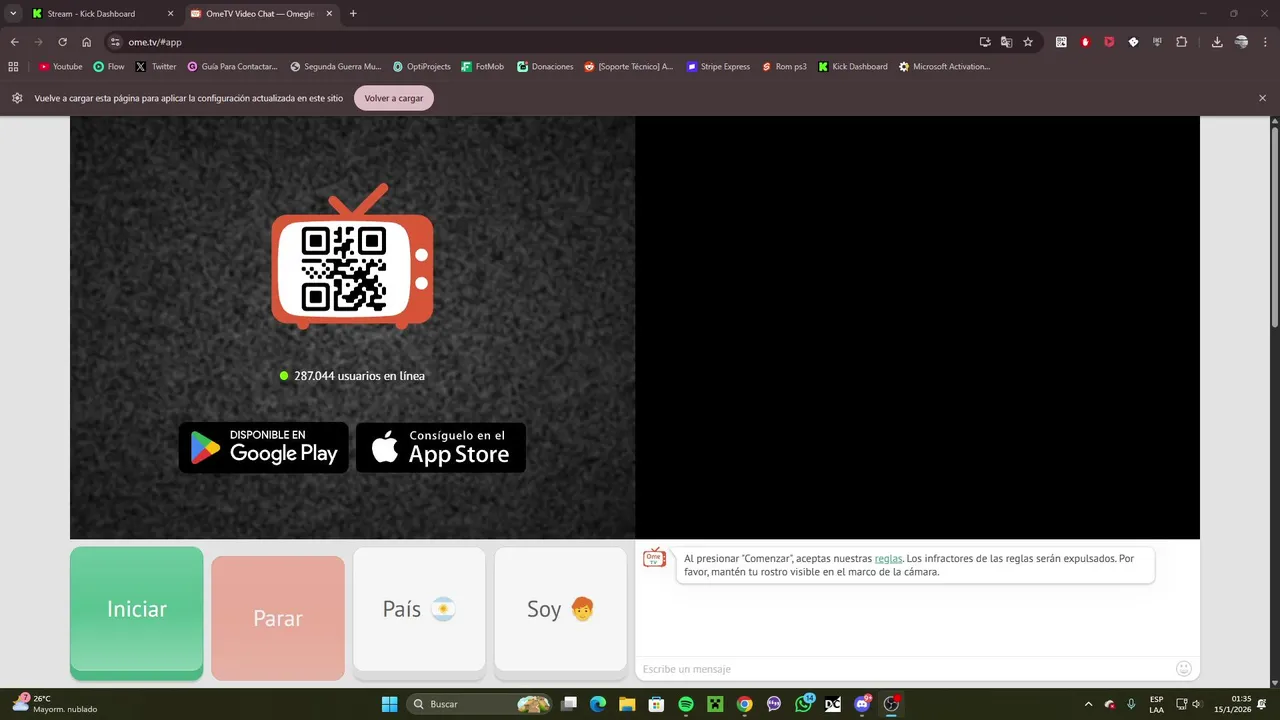The width and height of the screenshot is (1280, 720).
Task: Click the red shield play extension icon
Action: (x=1109, y=42)
